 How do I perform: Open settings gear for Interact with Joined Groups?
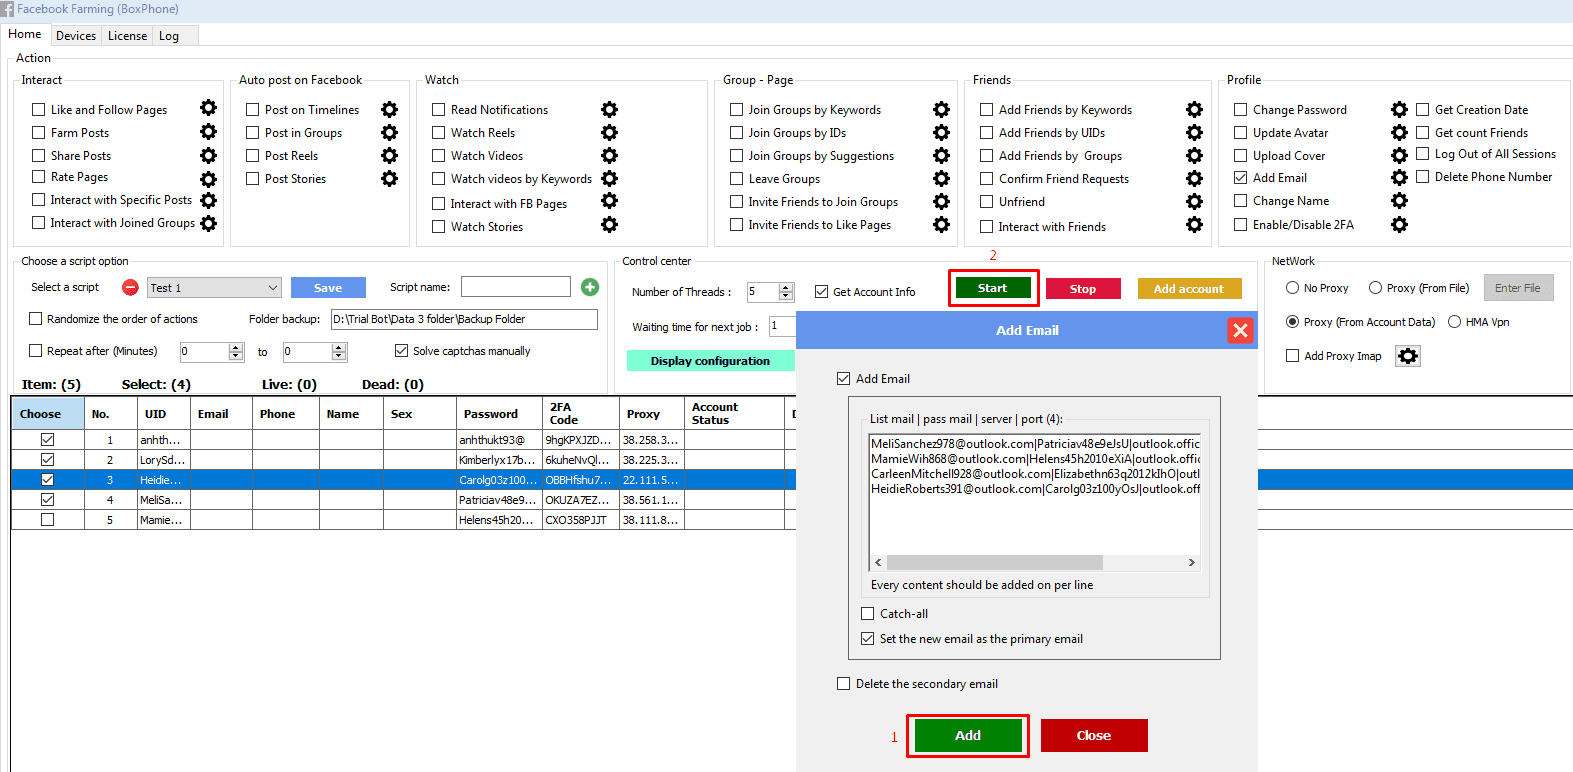[x=208, y=223]
